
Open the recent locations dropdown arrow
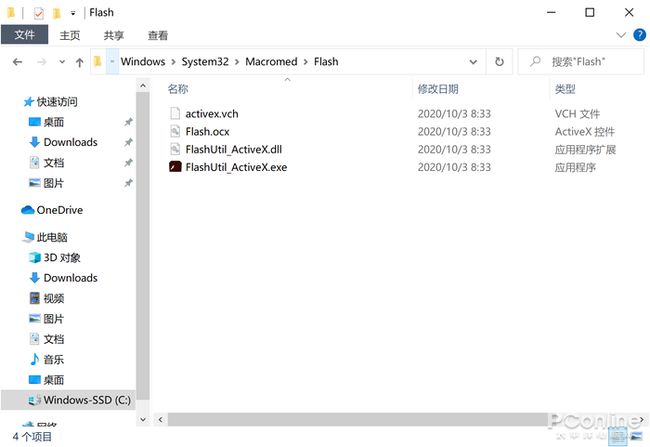[62, 62]
